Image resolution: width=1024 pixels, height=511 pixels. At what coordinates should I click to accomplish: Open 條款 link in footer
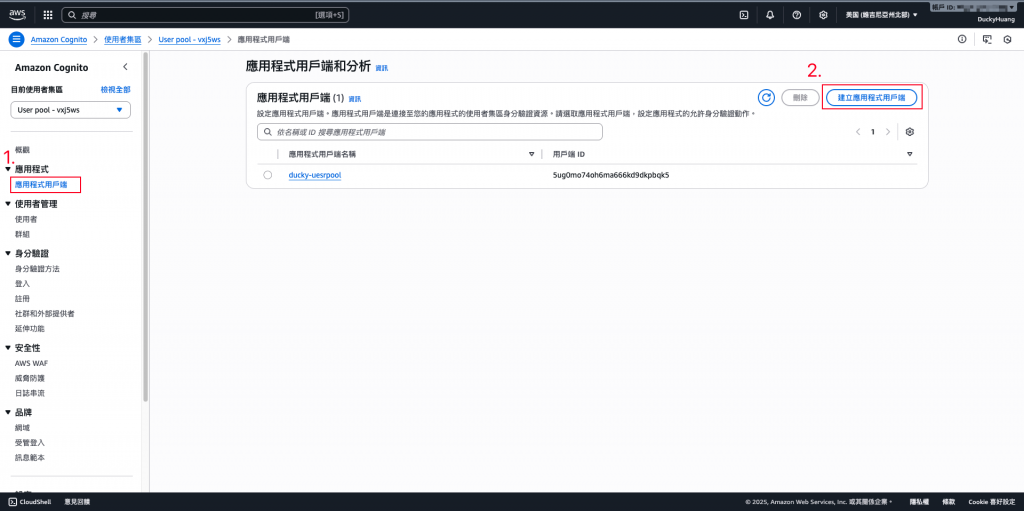point(950,502)
